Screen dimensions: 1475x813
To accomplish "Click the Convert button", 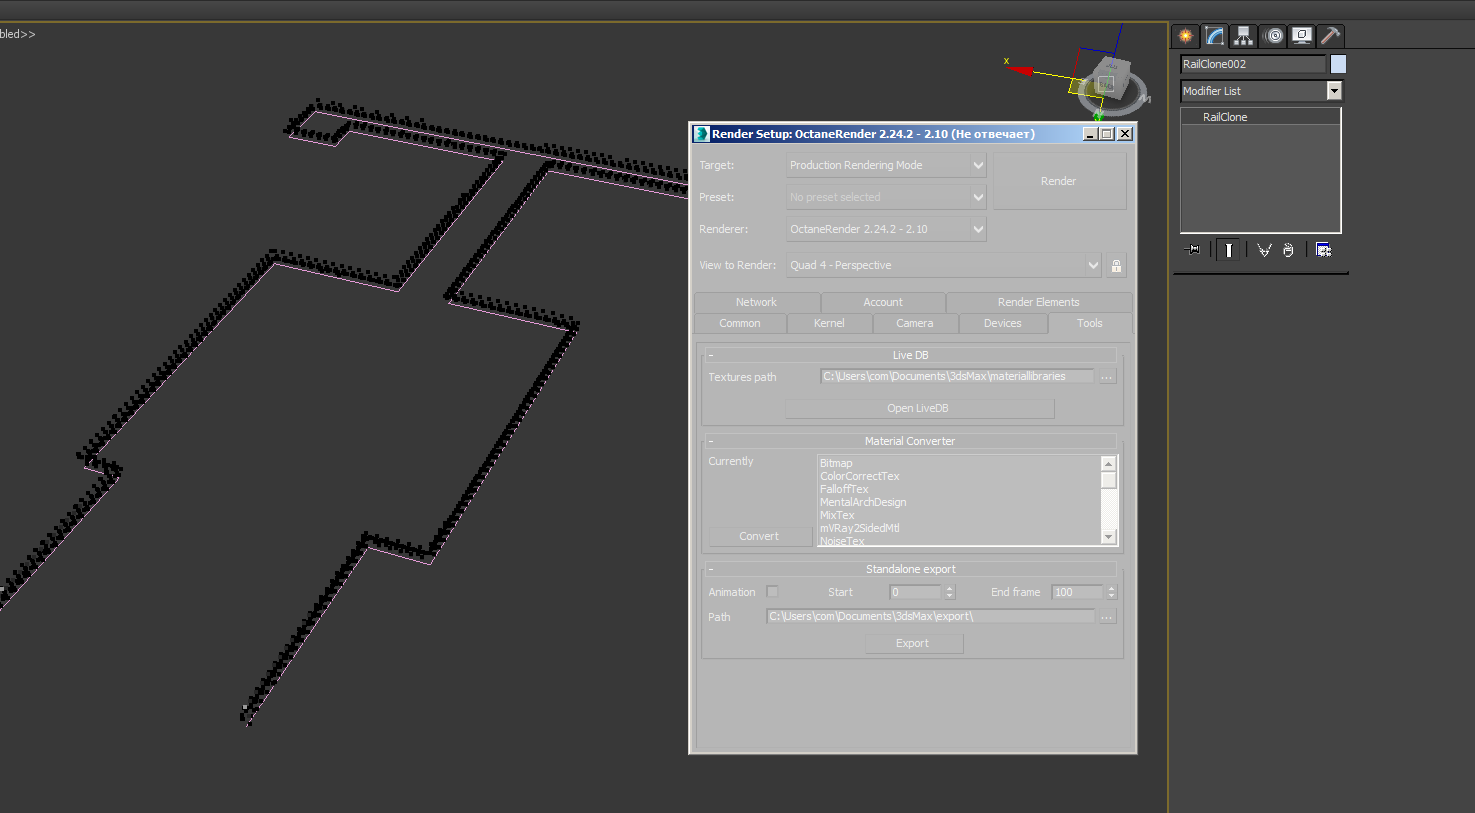I will [x=759, y=537].
